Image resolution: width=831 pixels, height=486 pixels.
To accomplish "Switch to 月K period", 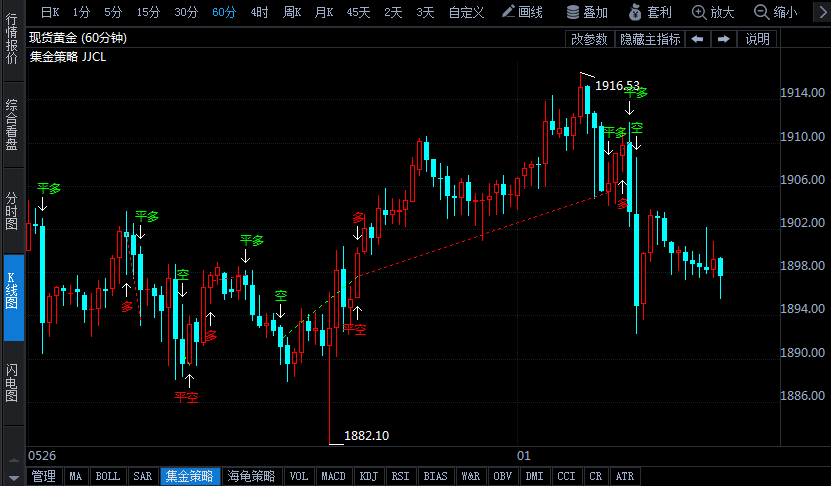I will click(324, 12).
